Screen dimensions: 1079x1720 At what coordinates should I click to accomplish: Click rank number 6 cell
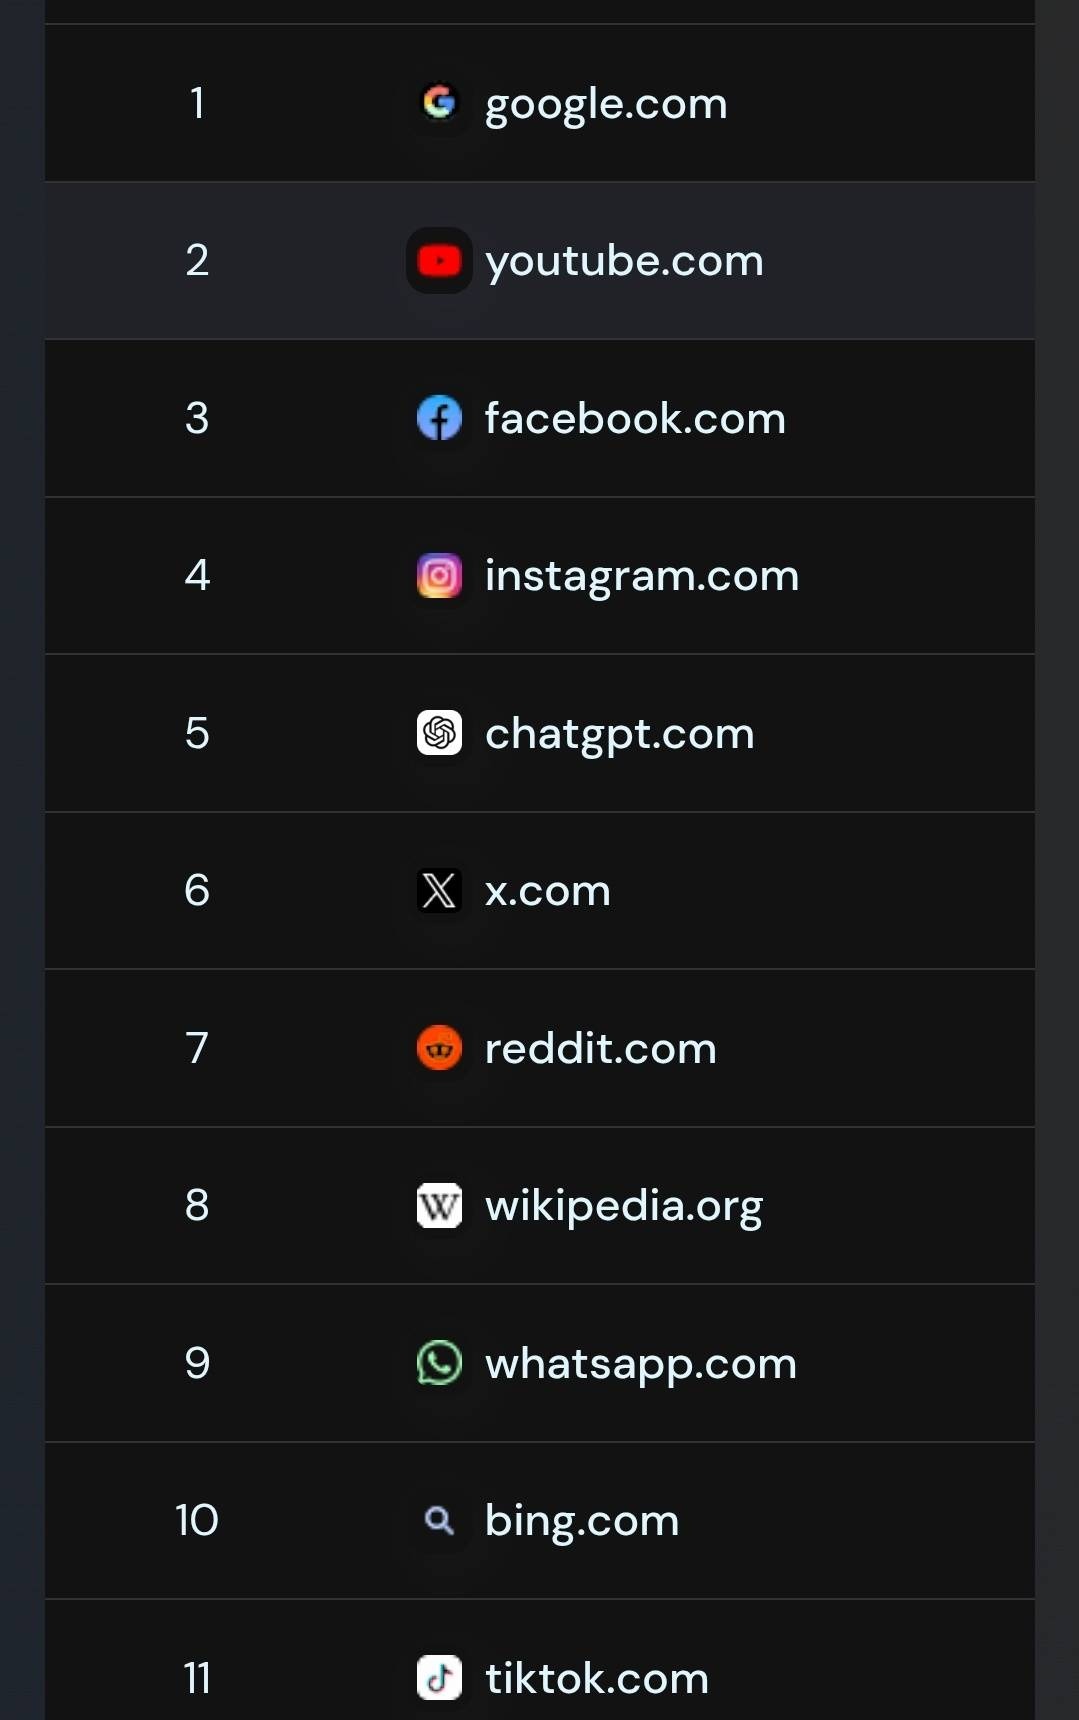197,890
